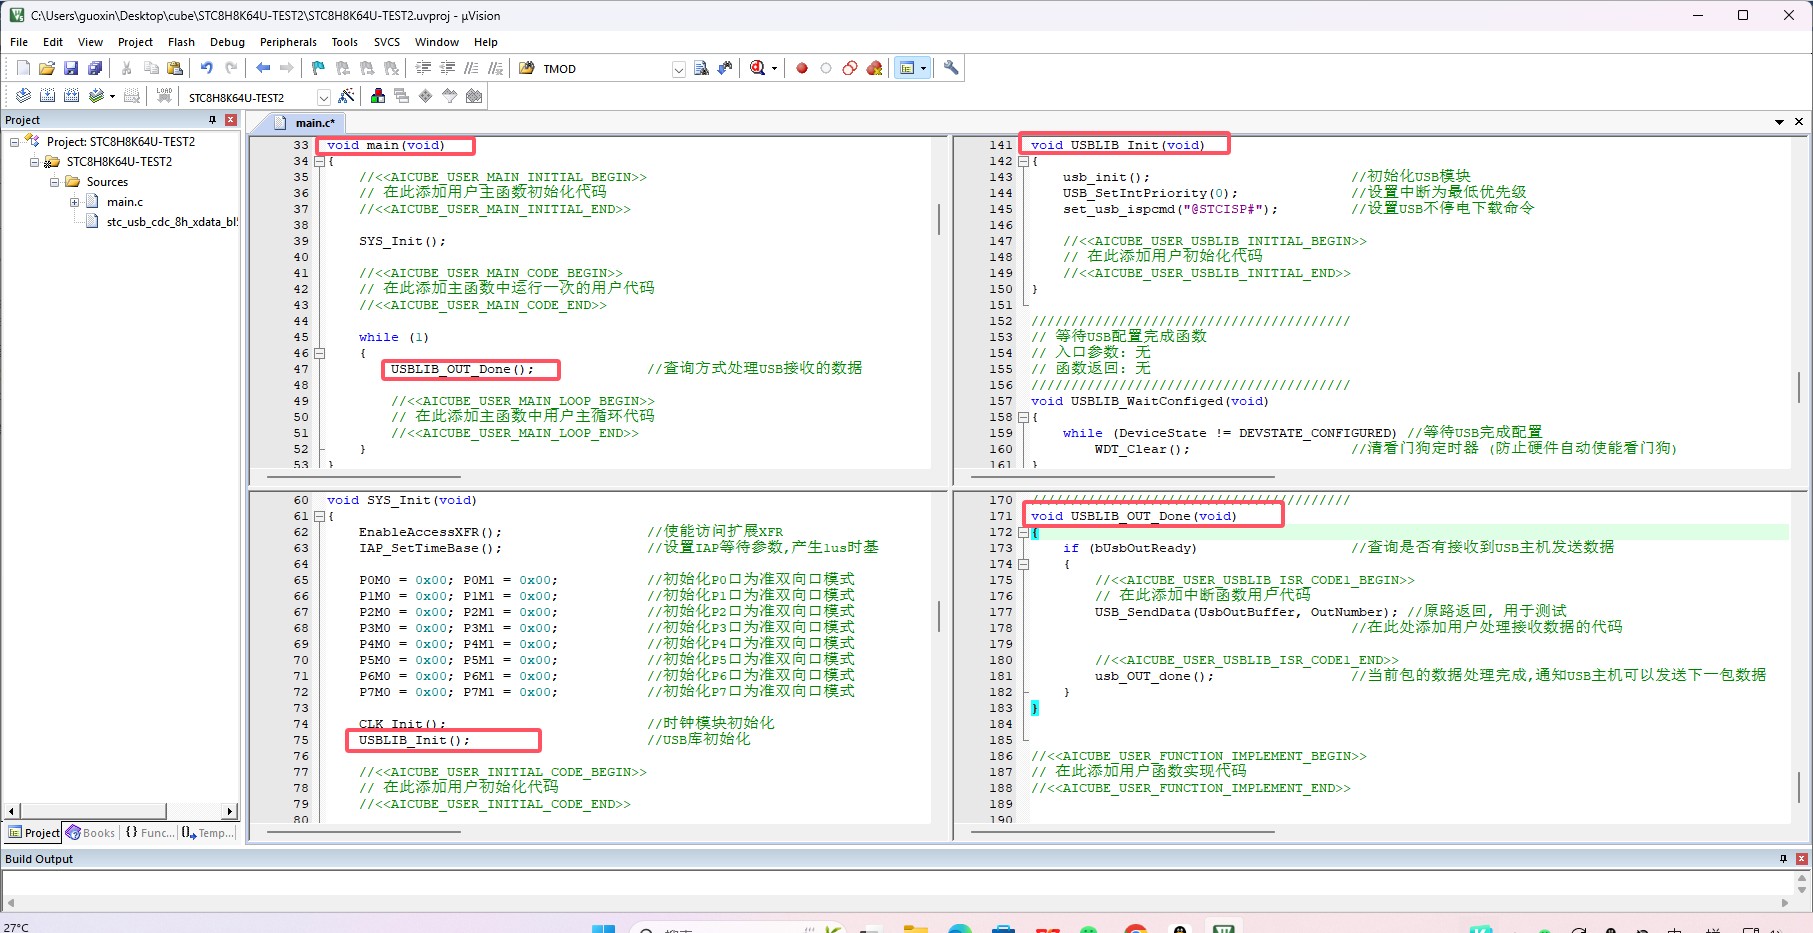Open the Flash menu
Image resolution: width=1813 pixels, height=933 pixels.
point(181,42)
